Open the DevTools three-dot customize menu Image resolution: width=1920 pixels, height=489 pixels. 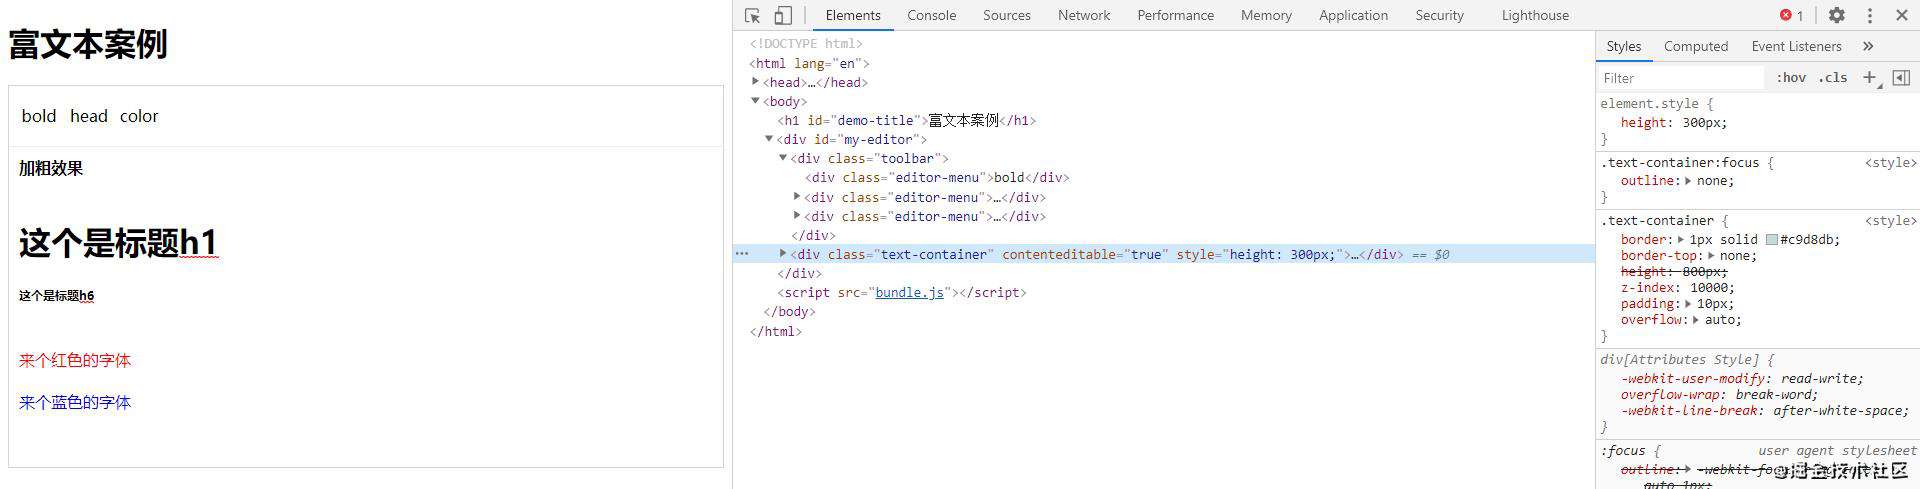(1870, 15)
